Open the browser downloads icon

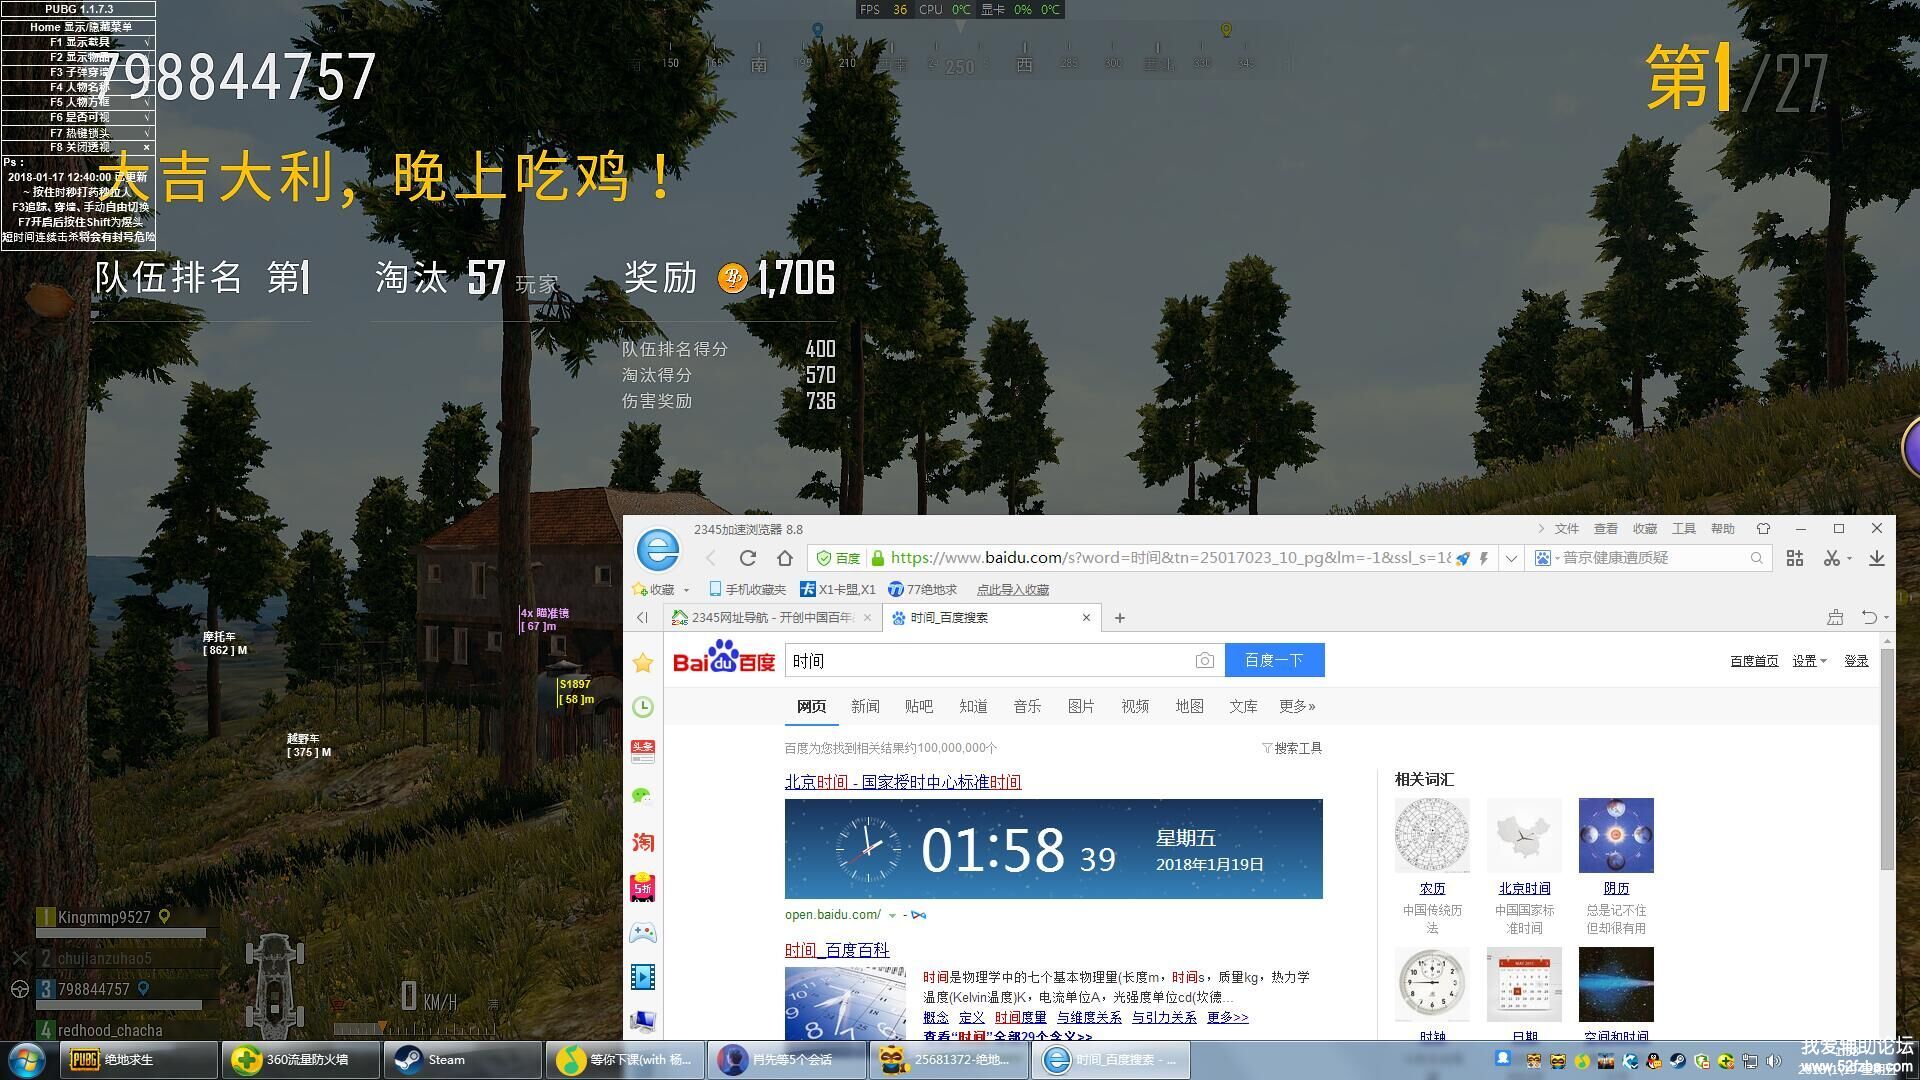coord(1876,558)
